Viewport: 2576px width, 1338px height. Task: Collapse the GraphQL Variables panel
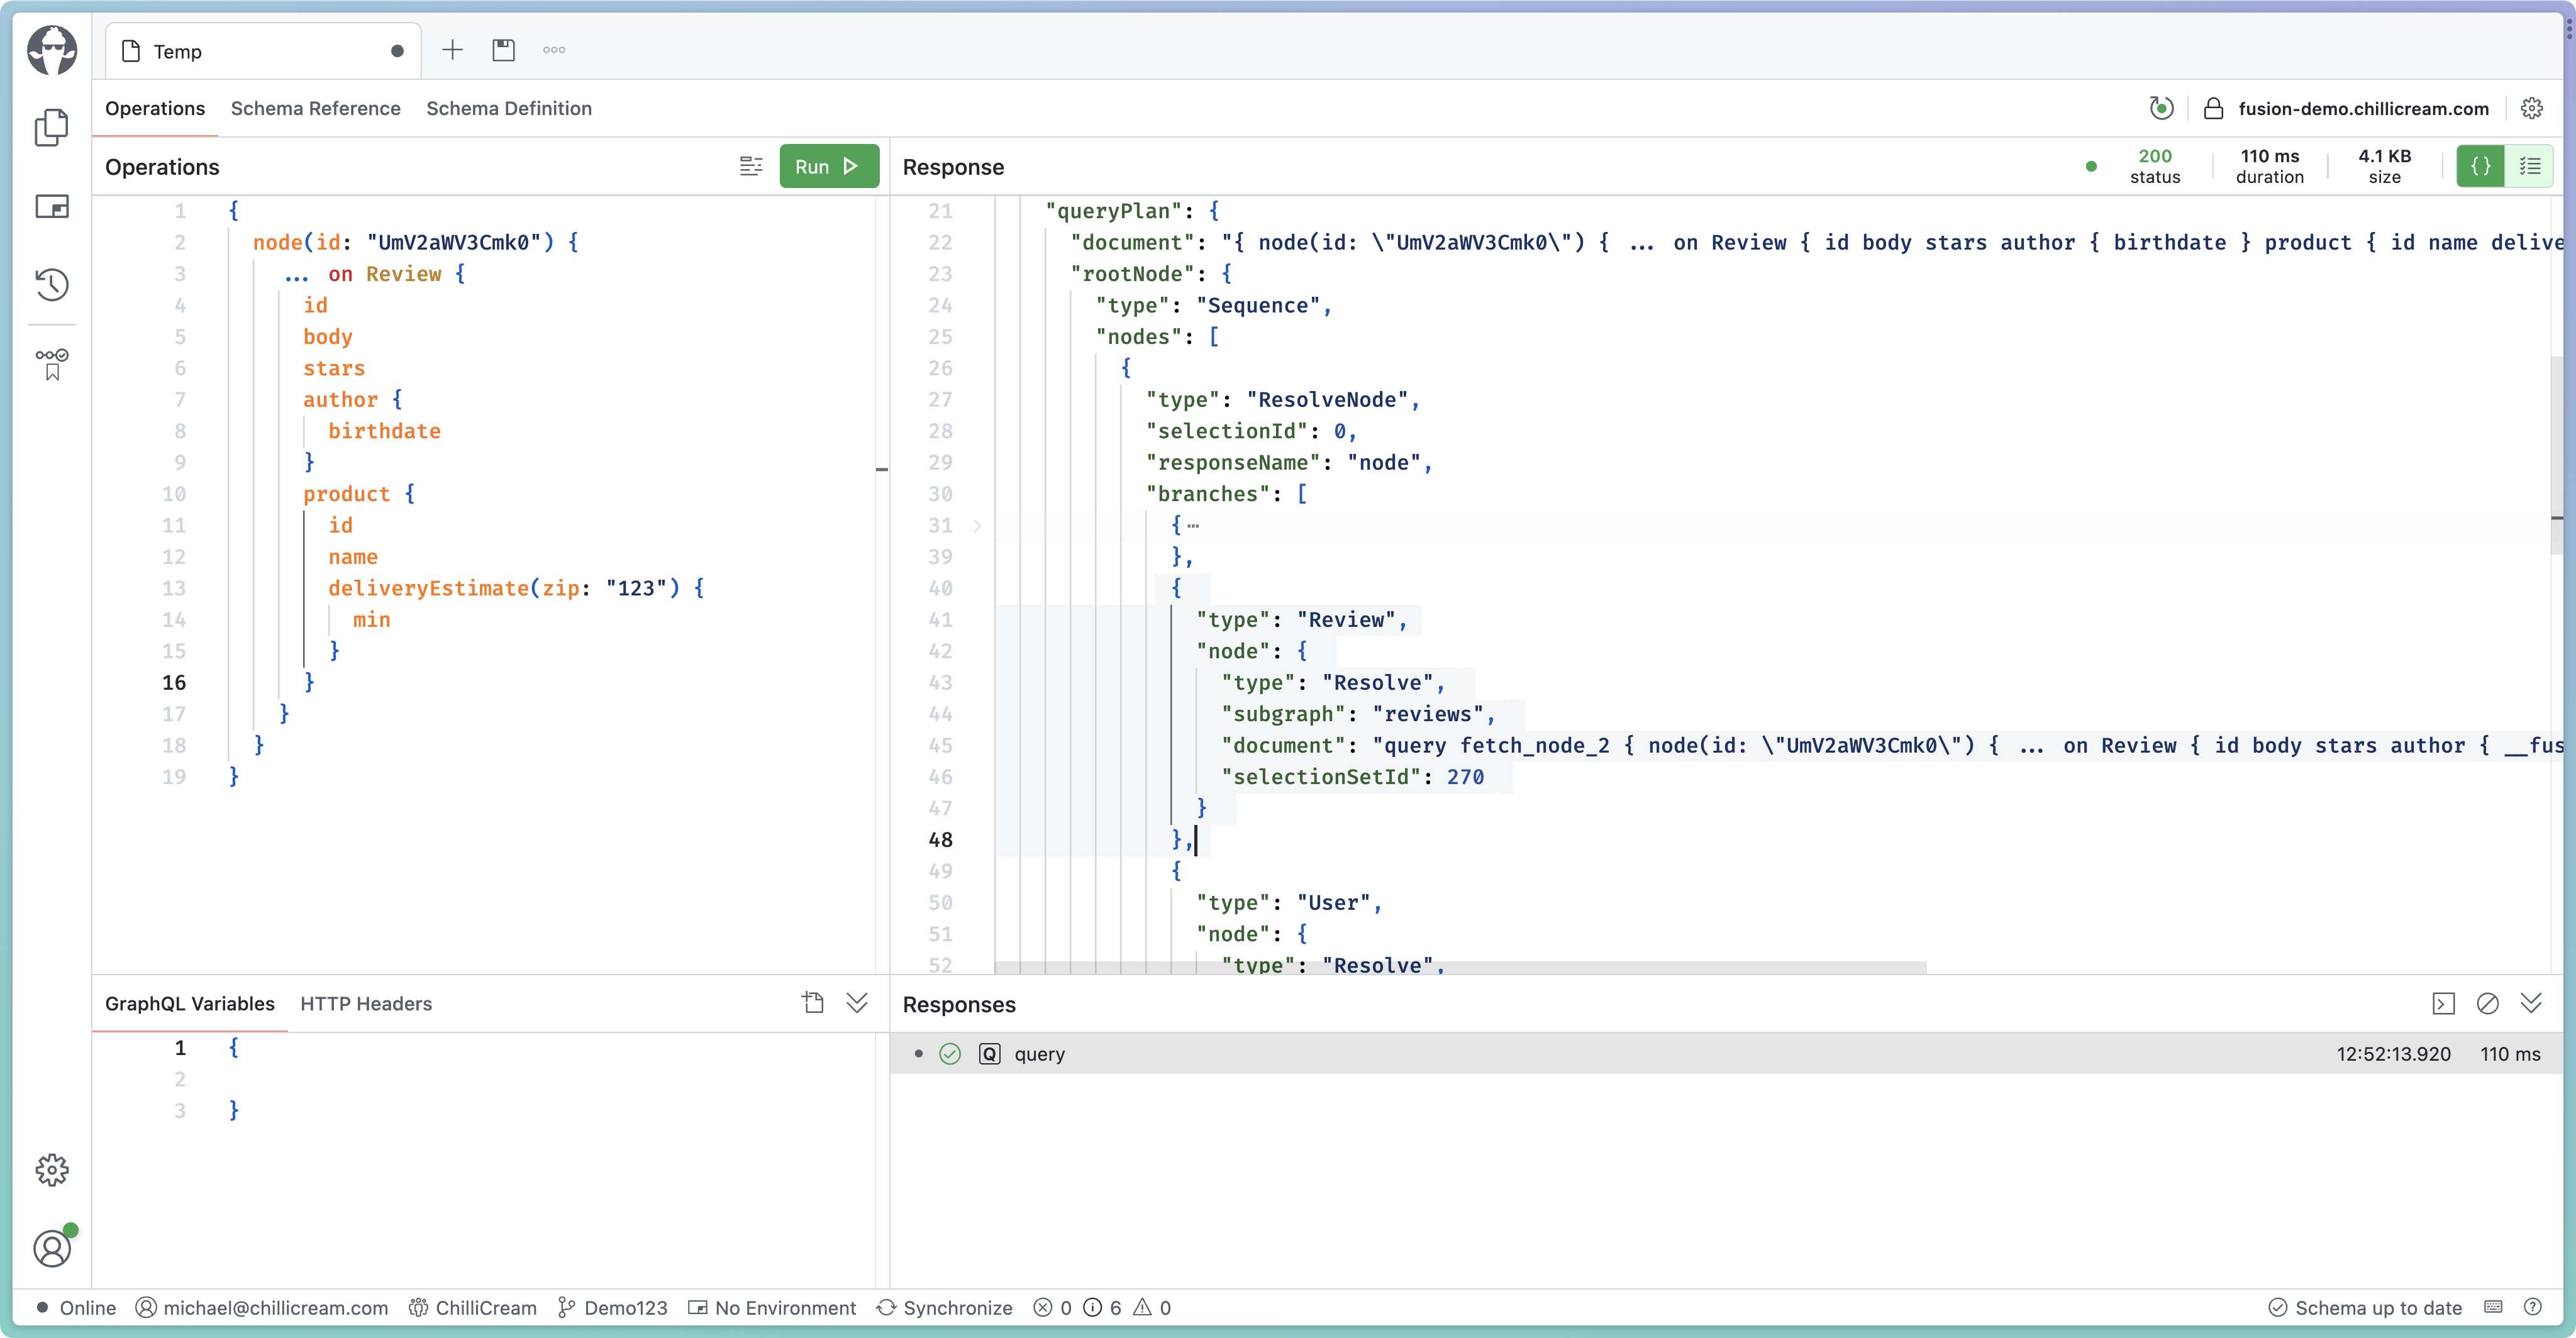pyautogui.click(x=857, y=1003)
